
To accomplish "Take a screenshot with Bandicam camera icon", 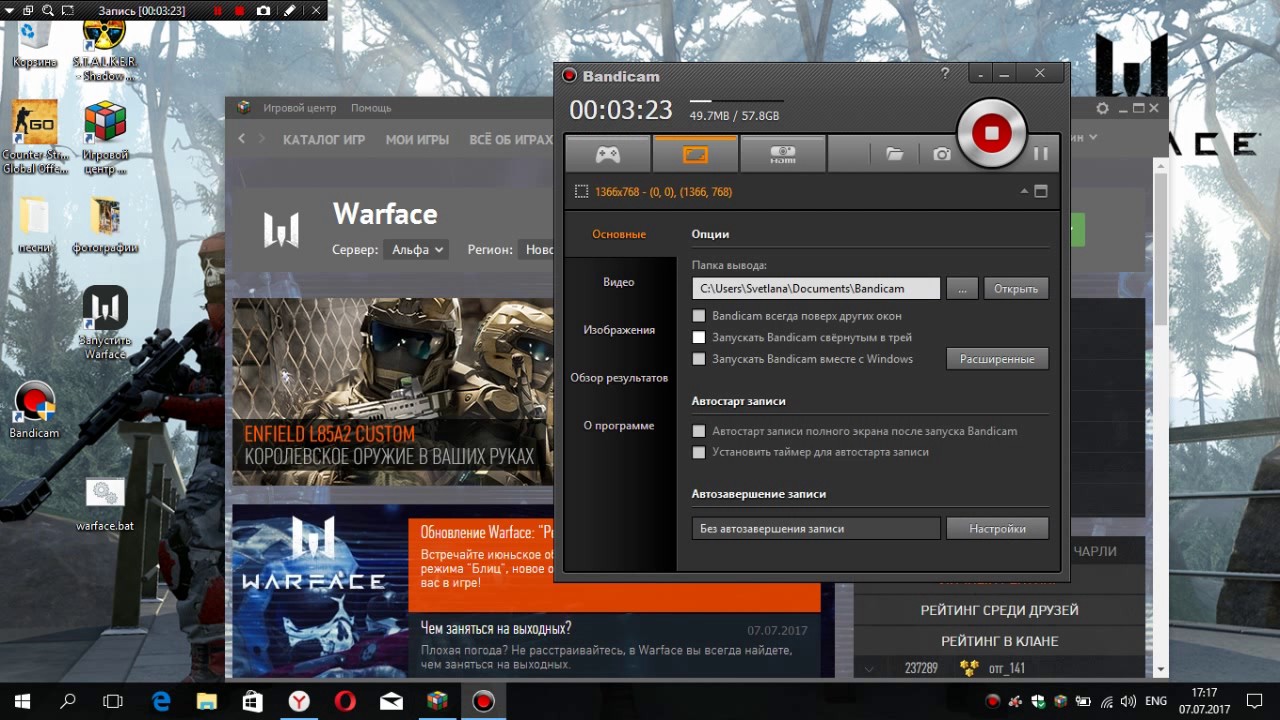I will [x=942, y=154].
